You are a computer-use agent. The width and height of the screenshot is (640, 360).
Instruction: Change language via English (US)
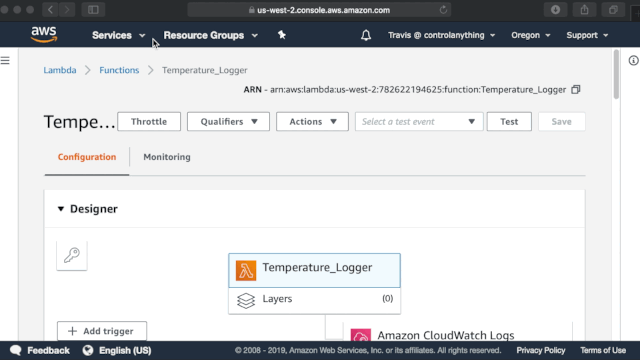[x=125, y=350]
